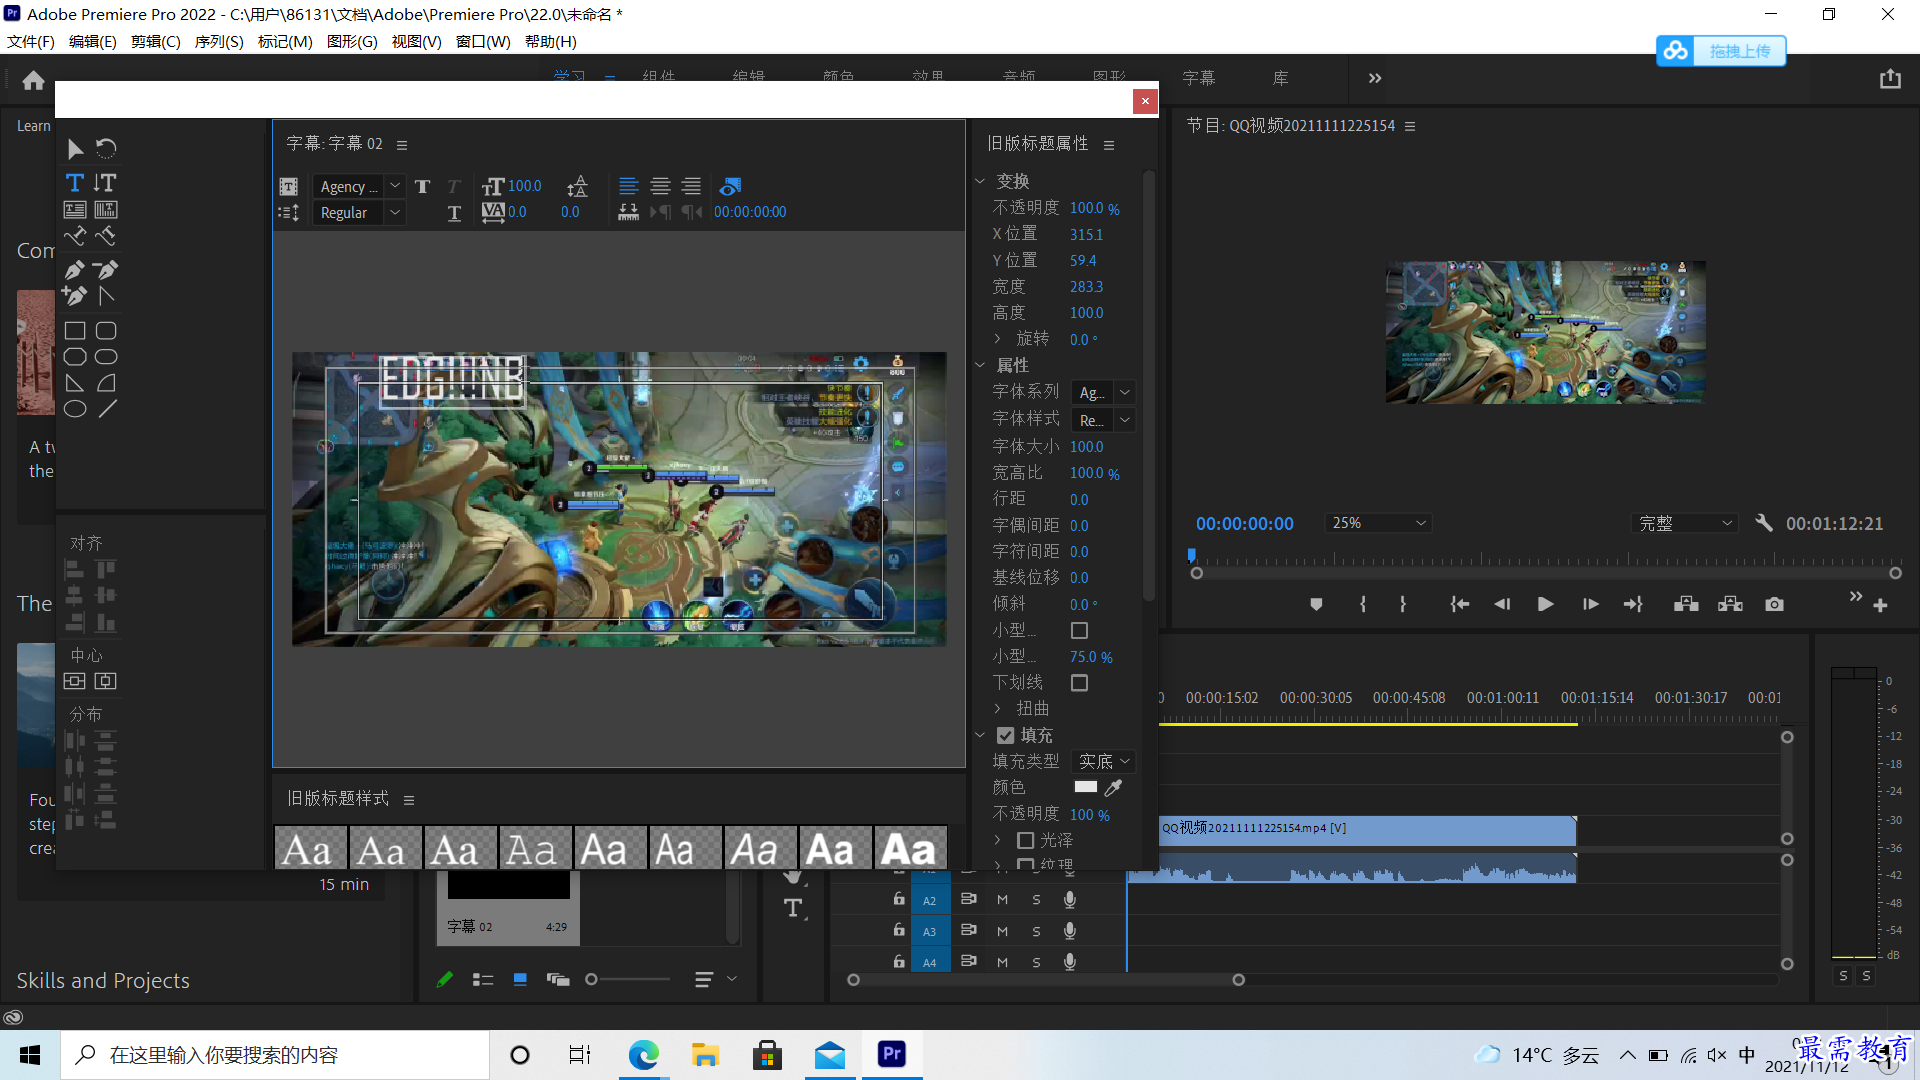Select the Rectangle shape tool
1920x1080 pixels.
click(75, 330)
